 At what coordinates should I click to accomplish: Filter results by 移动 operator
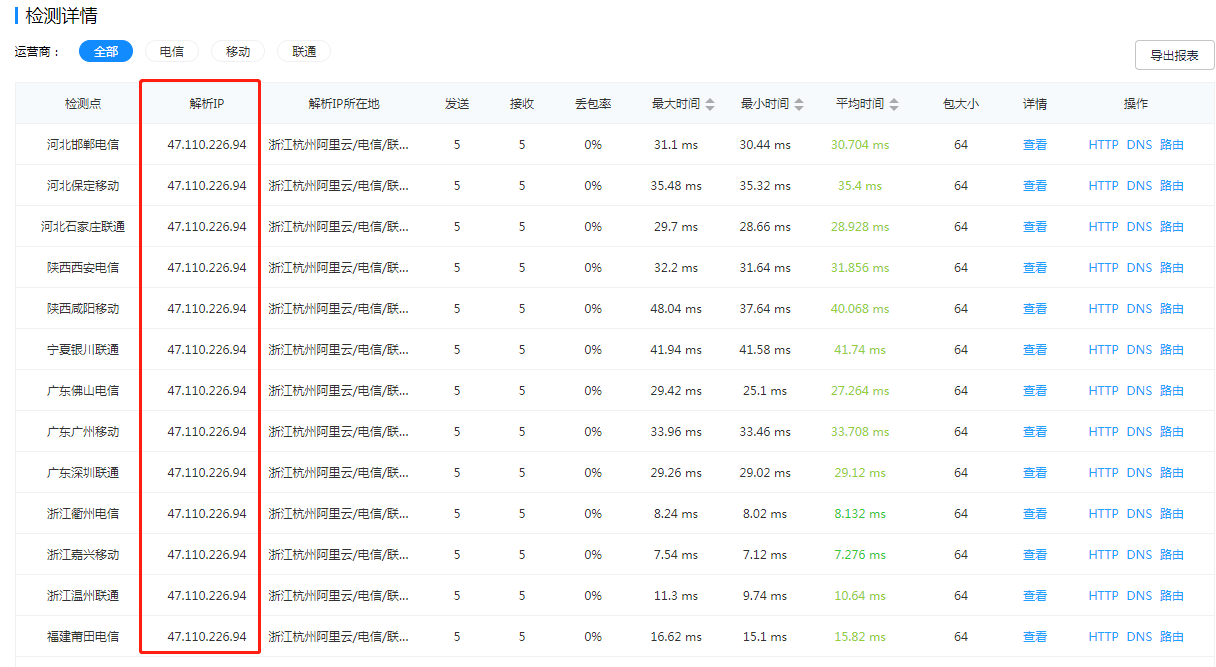(238, 52)
